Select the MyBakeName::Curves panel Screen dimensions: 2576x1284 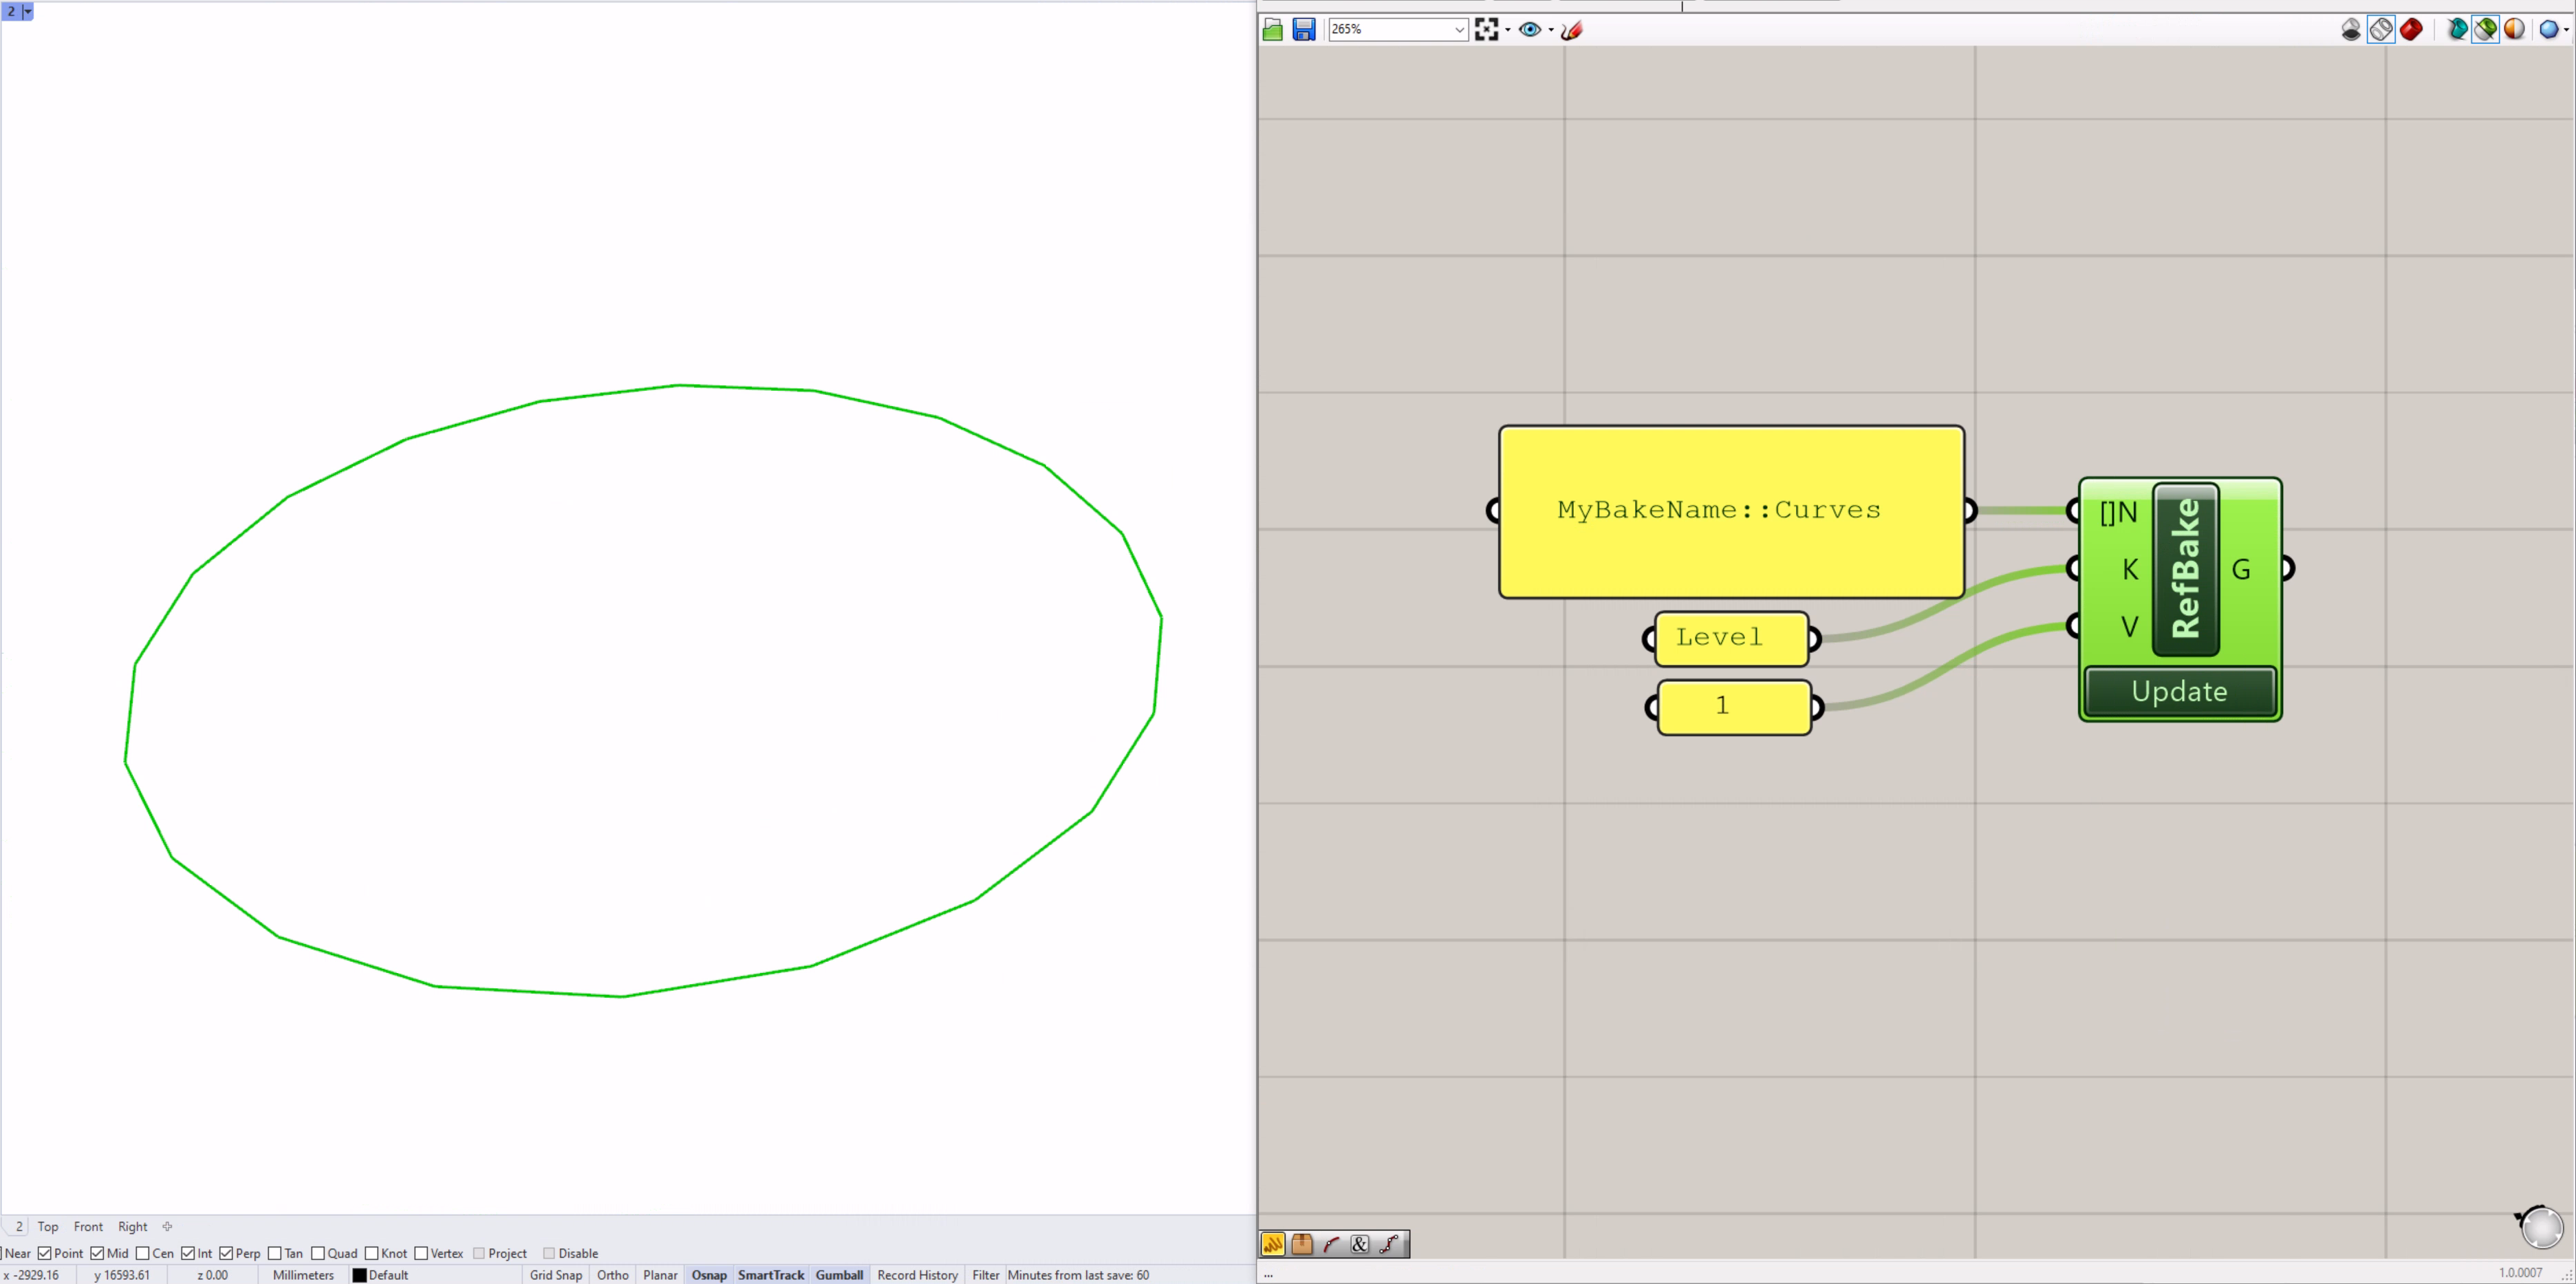click(x=1730, y=510)
